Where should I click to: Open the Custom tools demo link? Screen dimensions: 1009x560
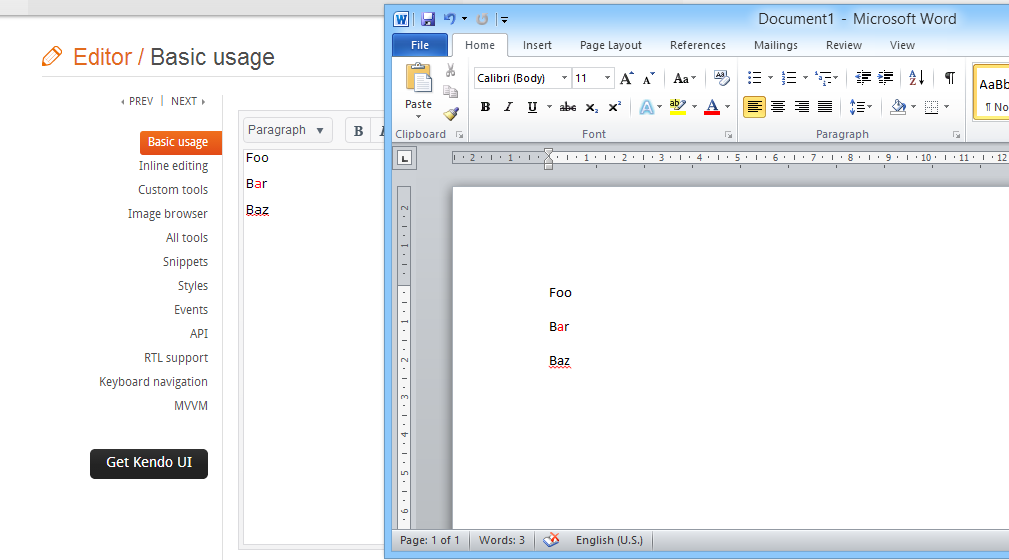coord(172,190)
